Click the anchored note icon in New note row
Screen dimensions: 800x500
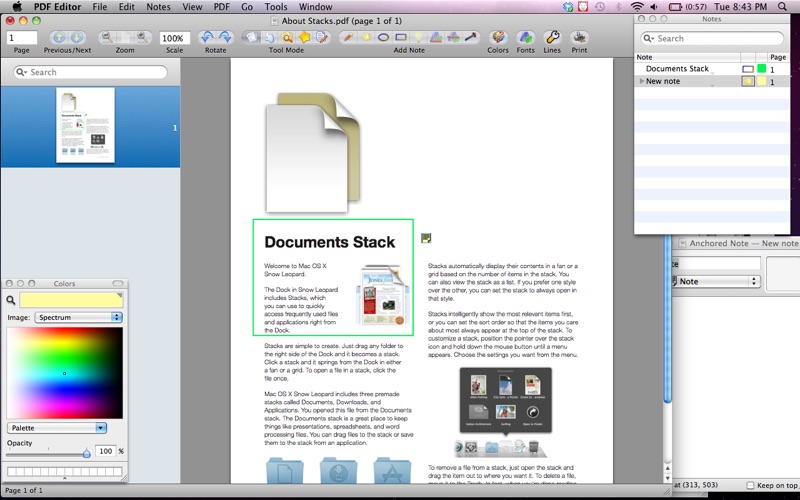pos(747,81)
